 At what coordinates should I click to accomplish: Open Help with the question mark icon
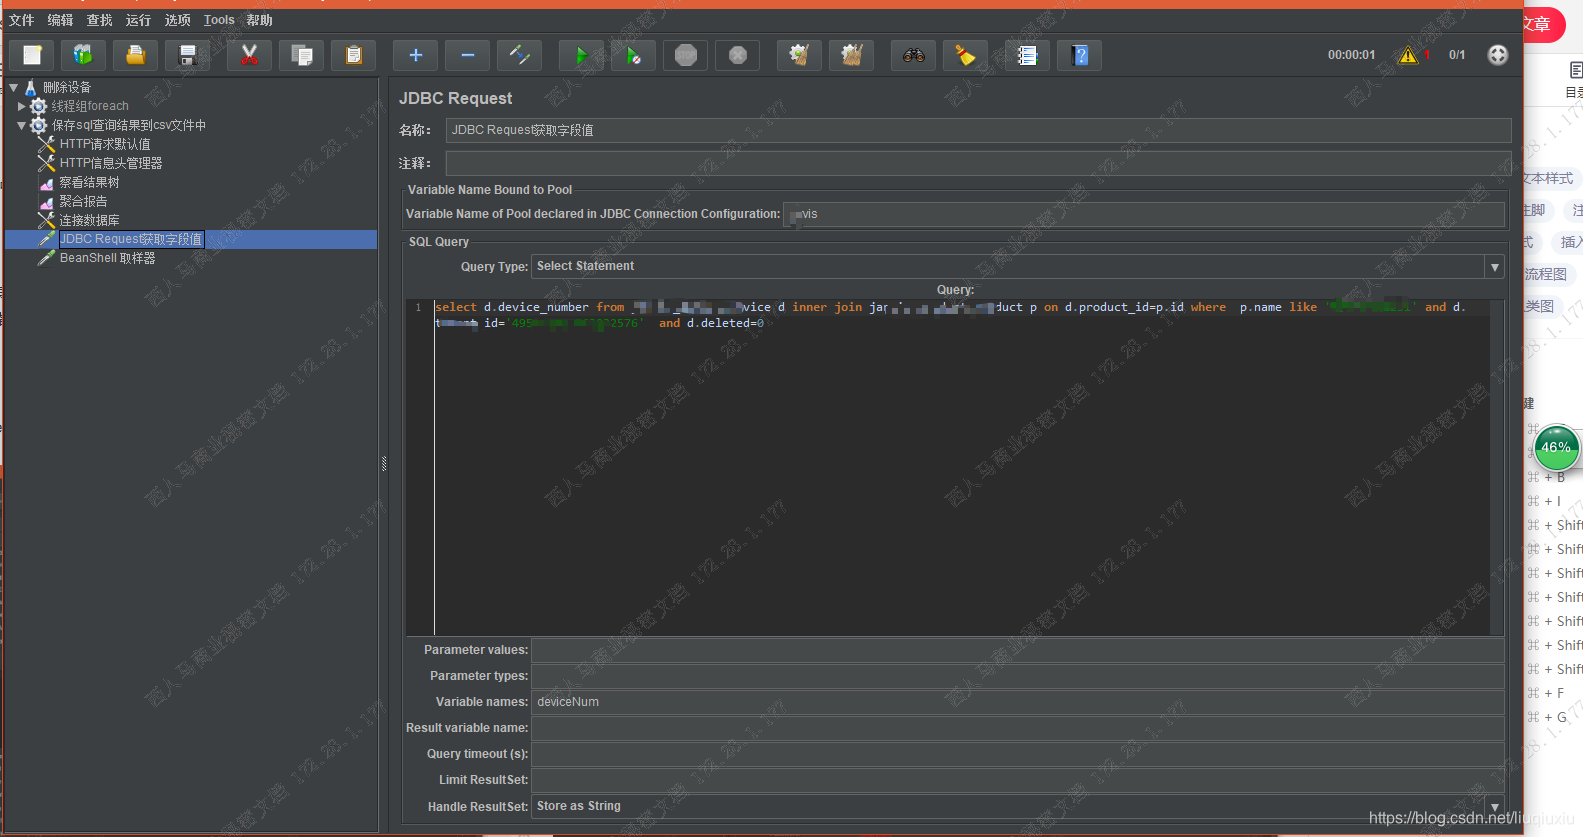point(1080,55)
